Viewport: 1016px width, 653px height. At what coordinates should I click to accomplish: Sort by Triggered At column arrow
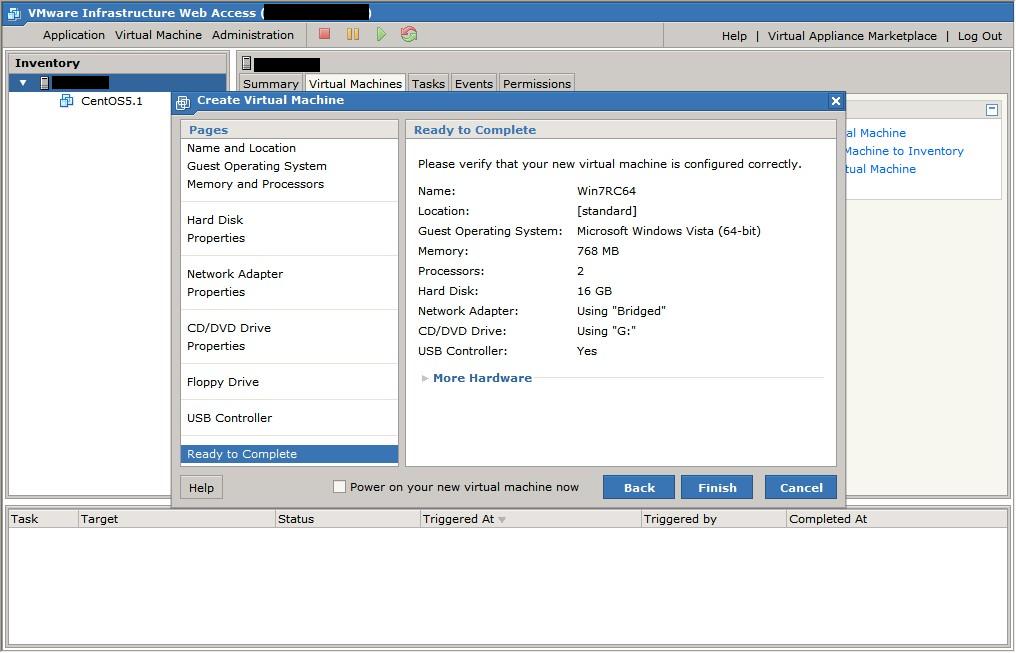(x=502, y=520)
